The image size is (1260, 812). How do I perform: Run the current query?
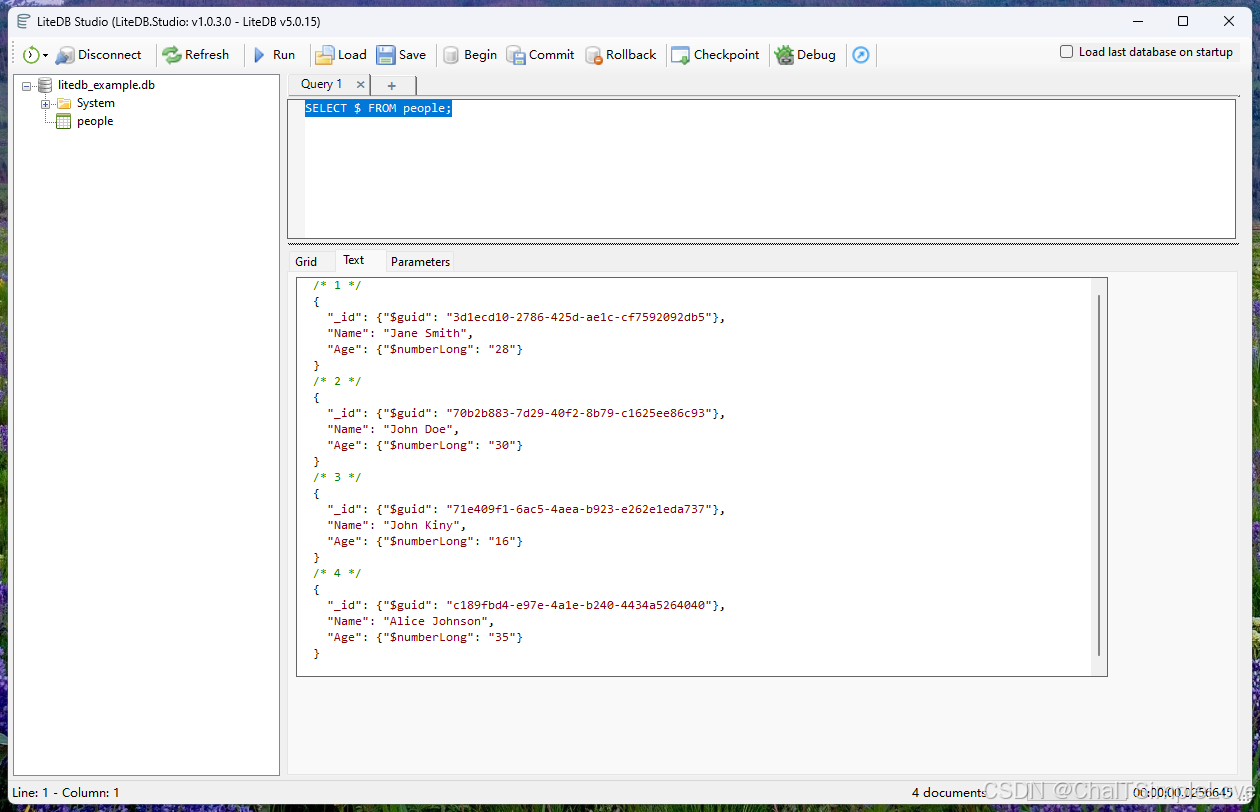coord(273,55)
